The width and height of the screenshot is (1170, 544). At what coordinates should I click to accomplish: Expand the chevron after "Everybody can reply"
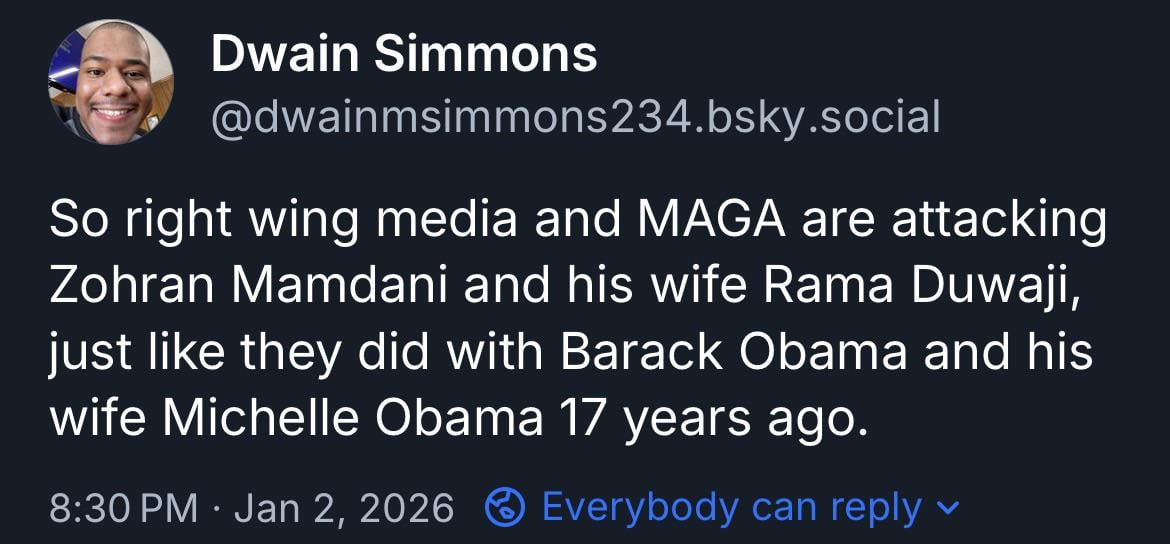click(949, 509)
